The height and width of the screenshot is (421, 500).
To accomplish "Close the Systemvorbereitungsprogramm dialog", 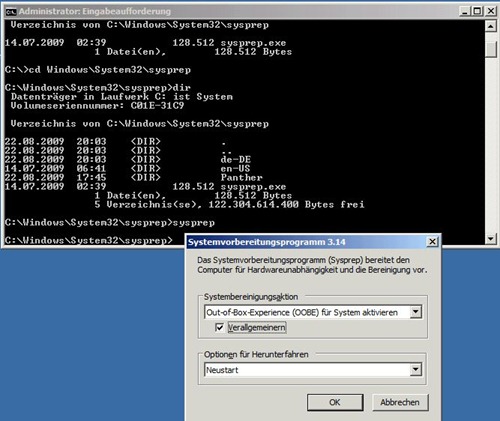I will click(x=432, y=241).
